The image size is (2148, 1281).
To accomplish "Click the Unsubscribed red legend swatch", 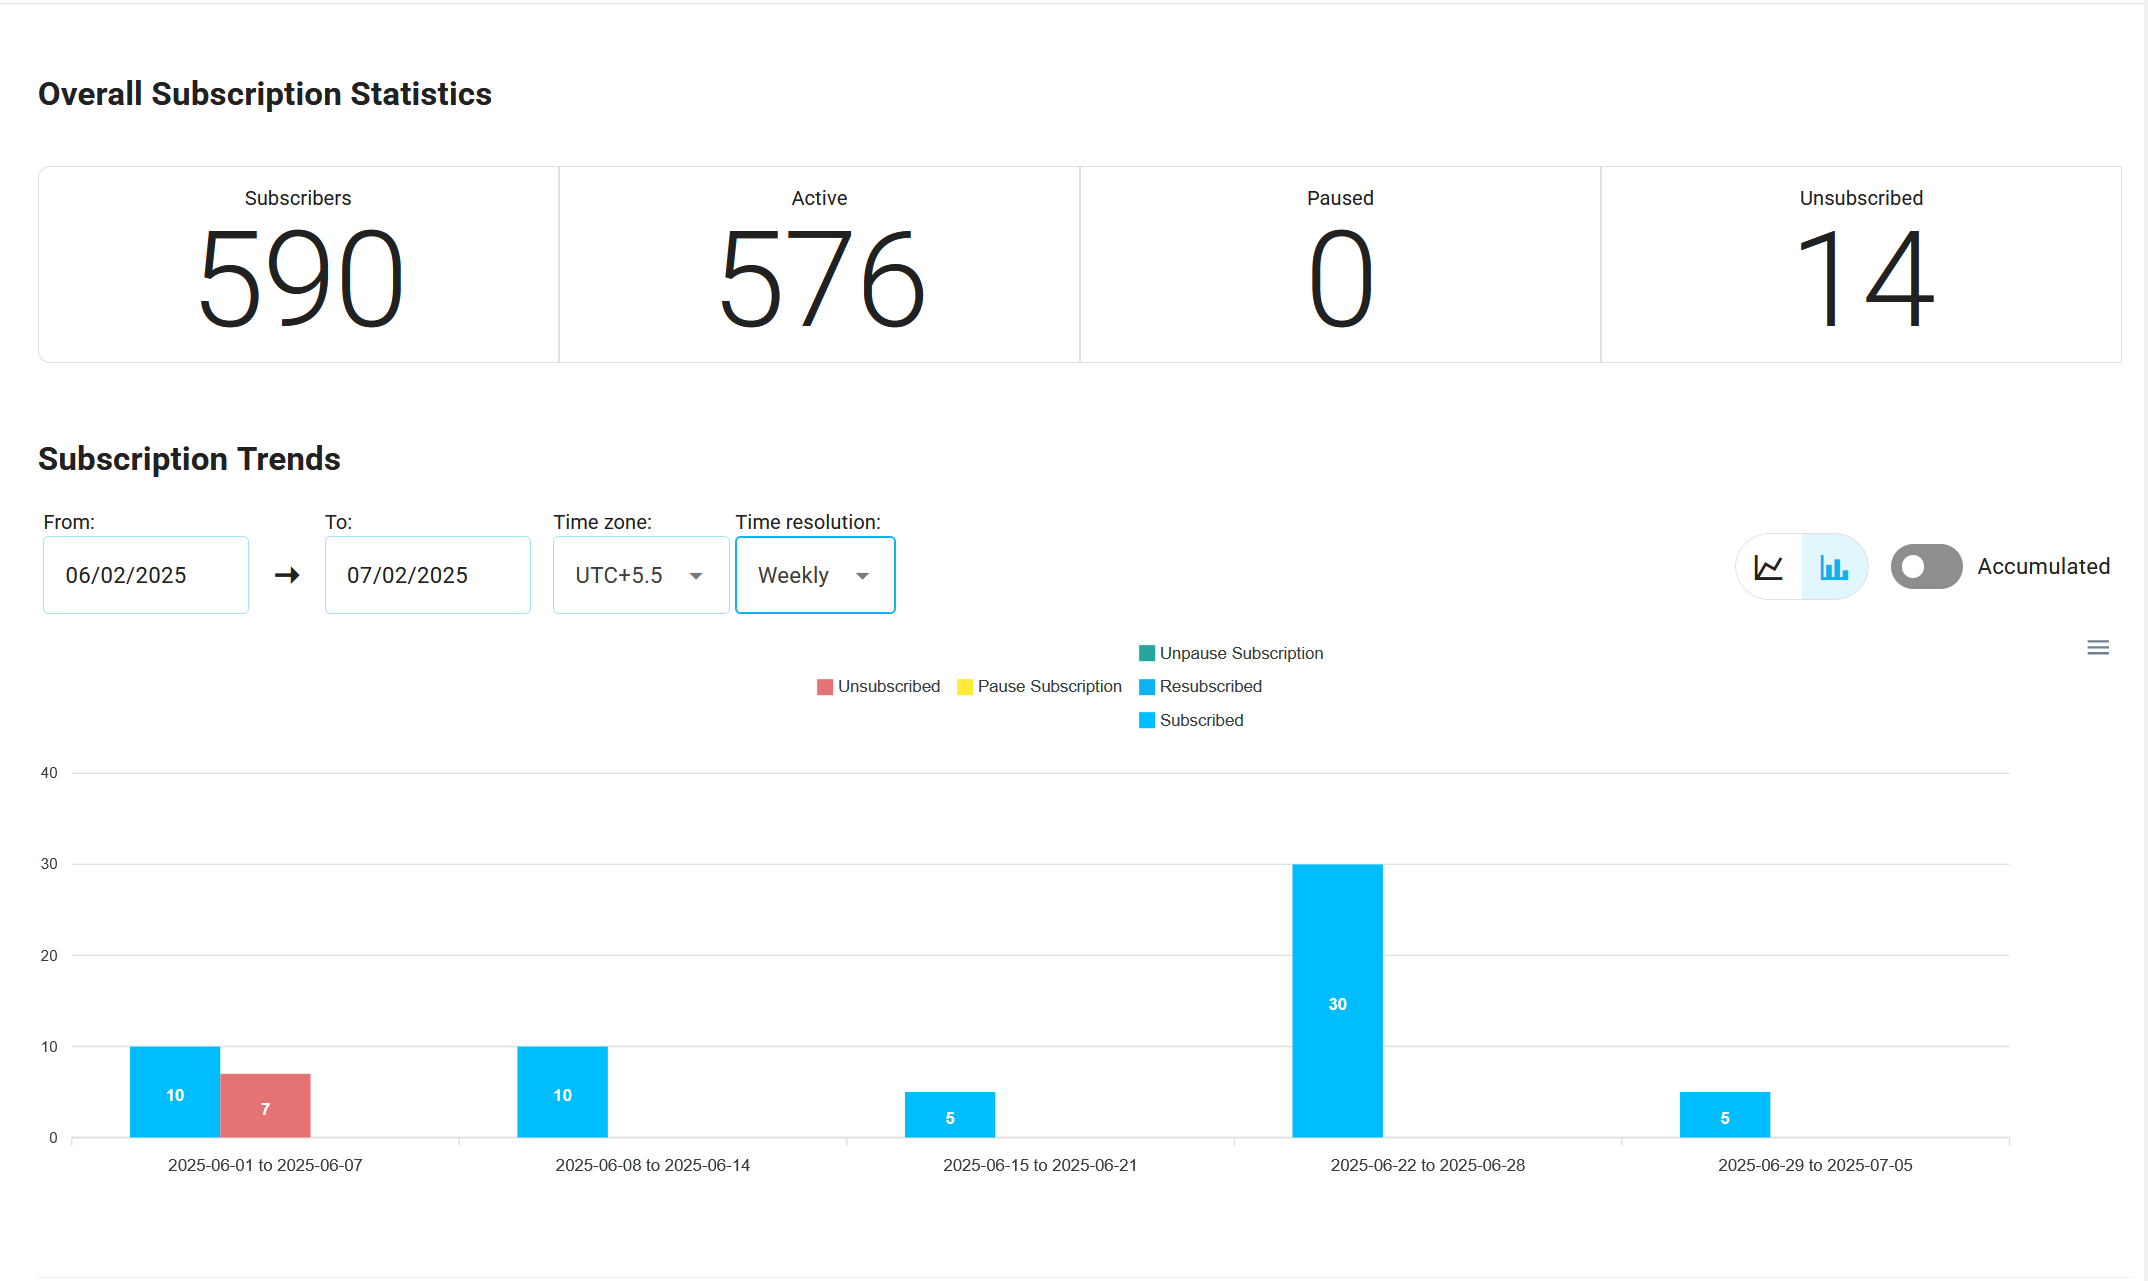I will coord(824,687).
